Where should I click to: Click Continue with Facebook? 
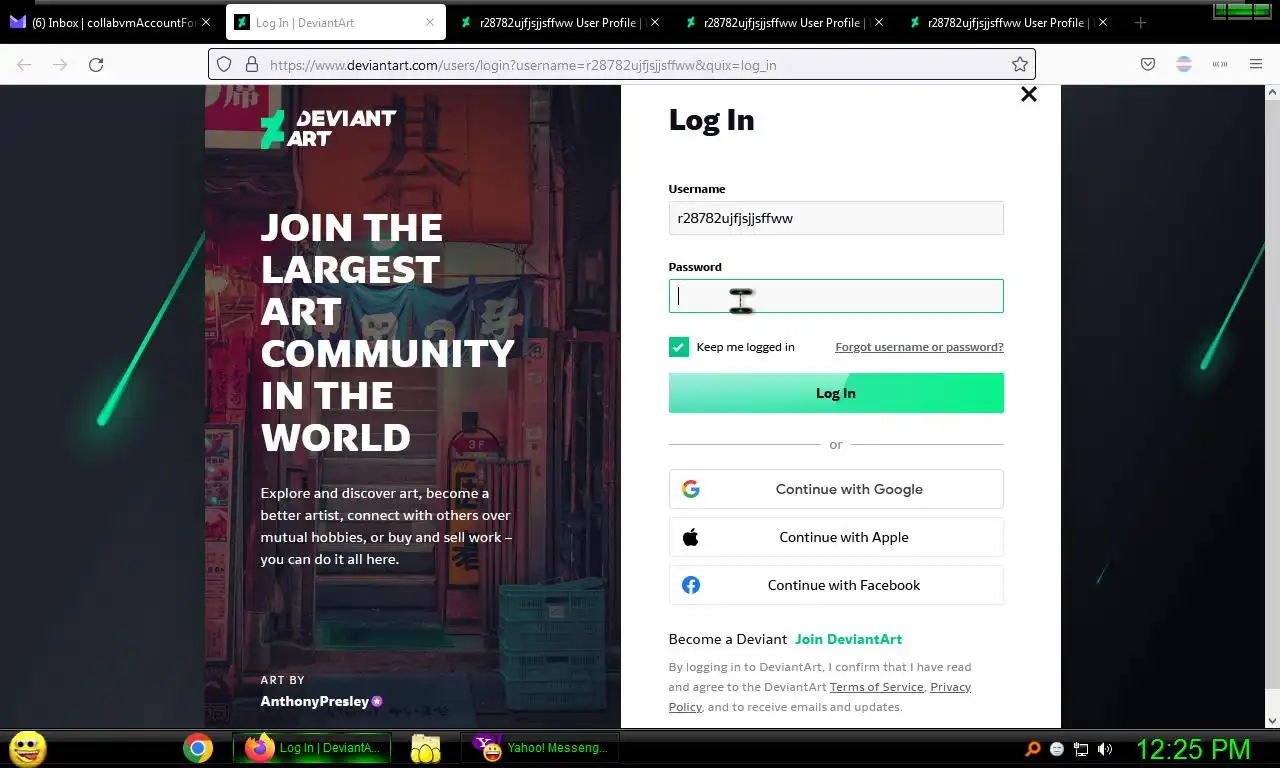tap(836, 585)
